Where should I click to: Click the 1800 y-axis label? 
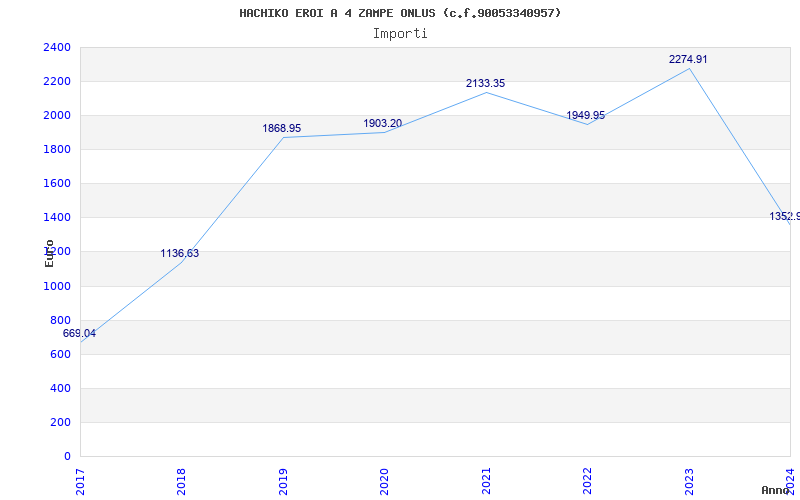(x=57, y=149)
